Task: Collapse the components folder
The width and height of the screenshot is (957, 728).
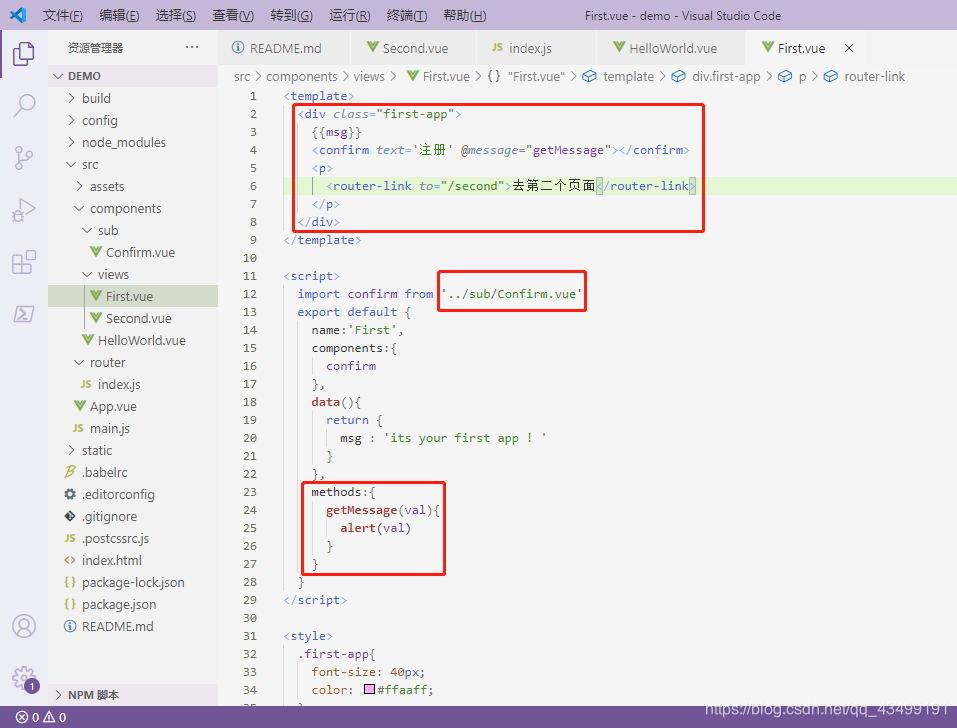Action: click(x=133, y=208)
